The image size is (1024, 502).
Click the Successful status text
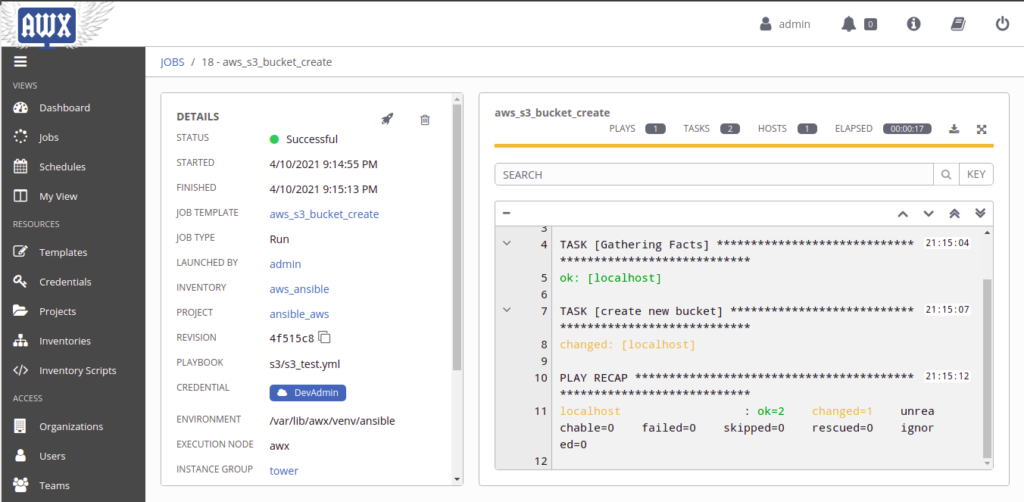312,139
